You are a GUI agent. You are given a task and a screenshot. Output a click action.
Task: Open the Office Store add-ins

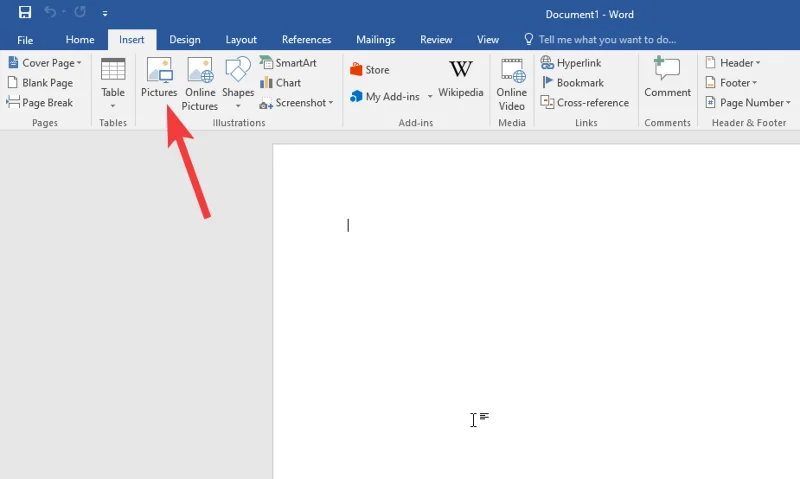pos(369,70)
